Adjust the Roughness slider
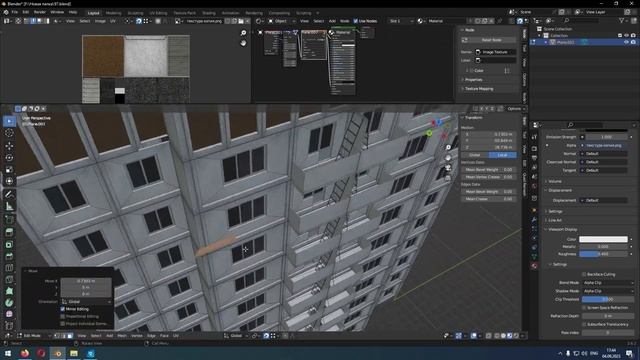 pyautogui.click(x=603, y=254)
